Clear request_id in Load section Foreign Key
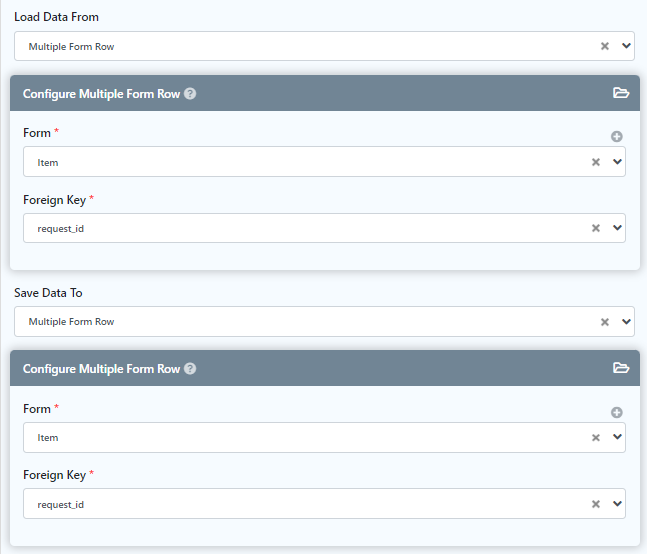This screenshot has width=647, height=554. 596,228
